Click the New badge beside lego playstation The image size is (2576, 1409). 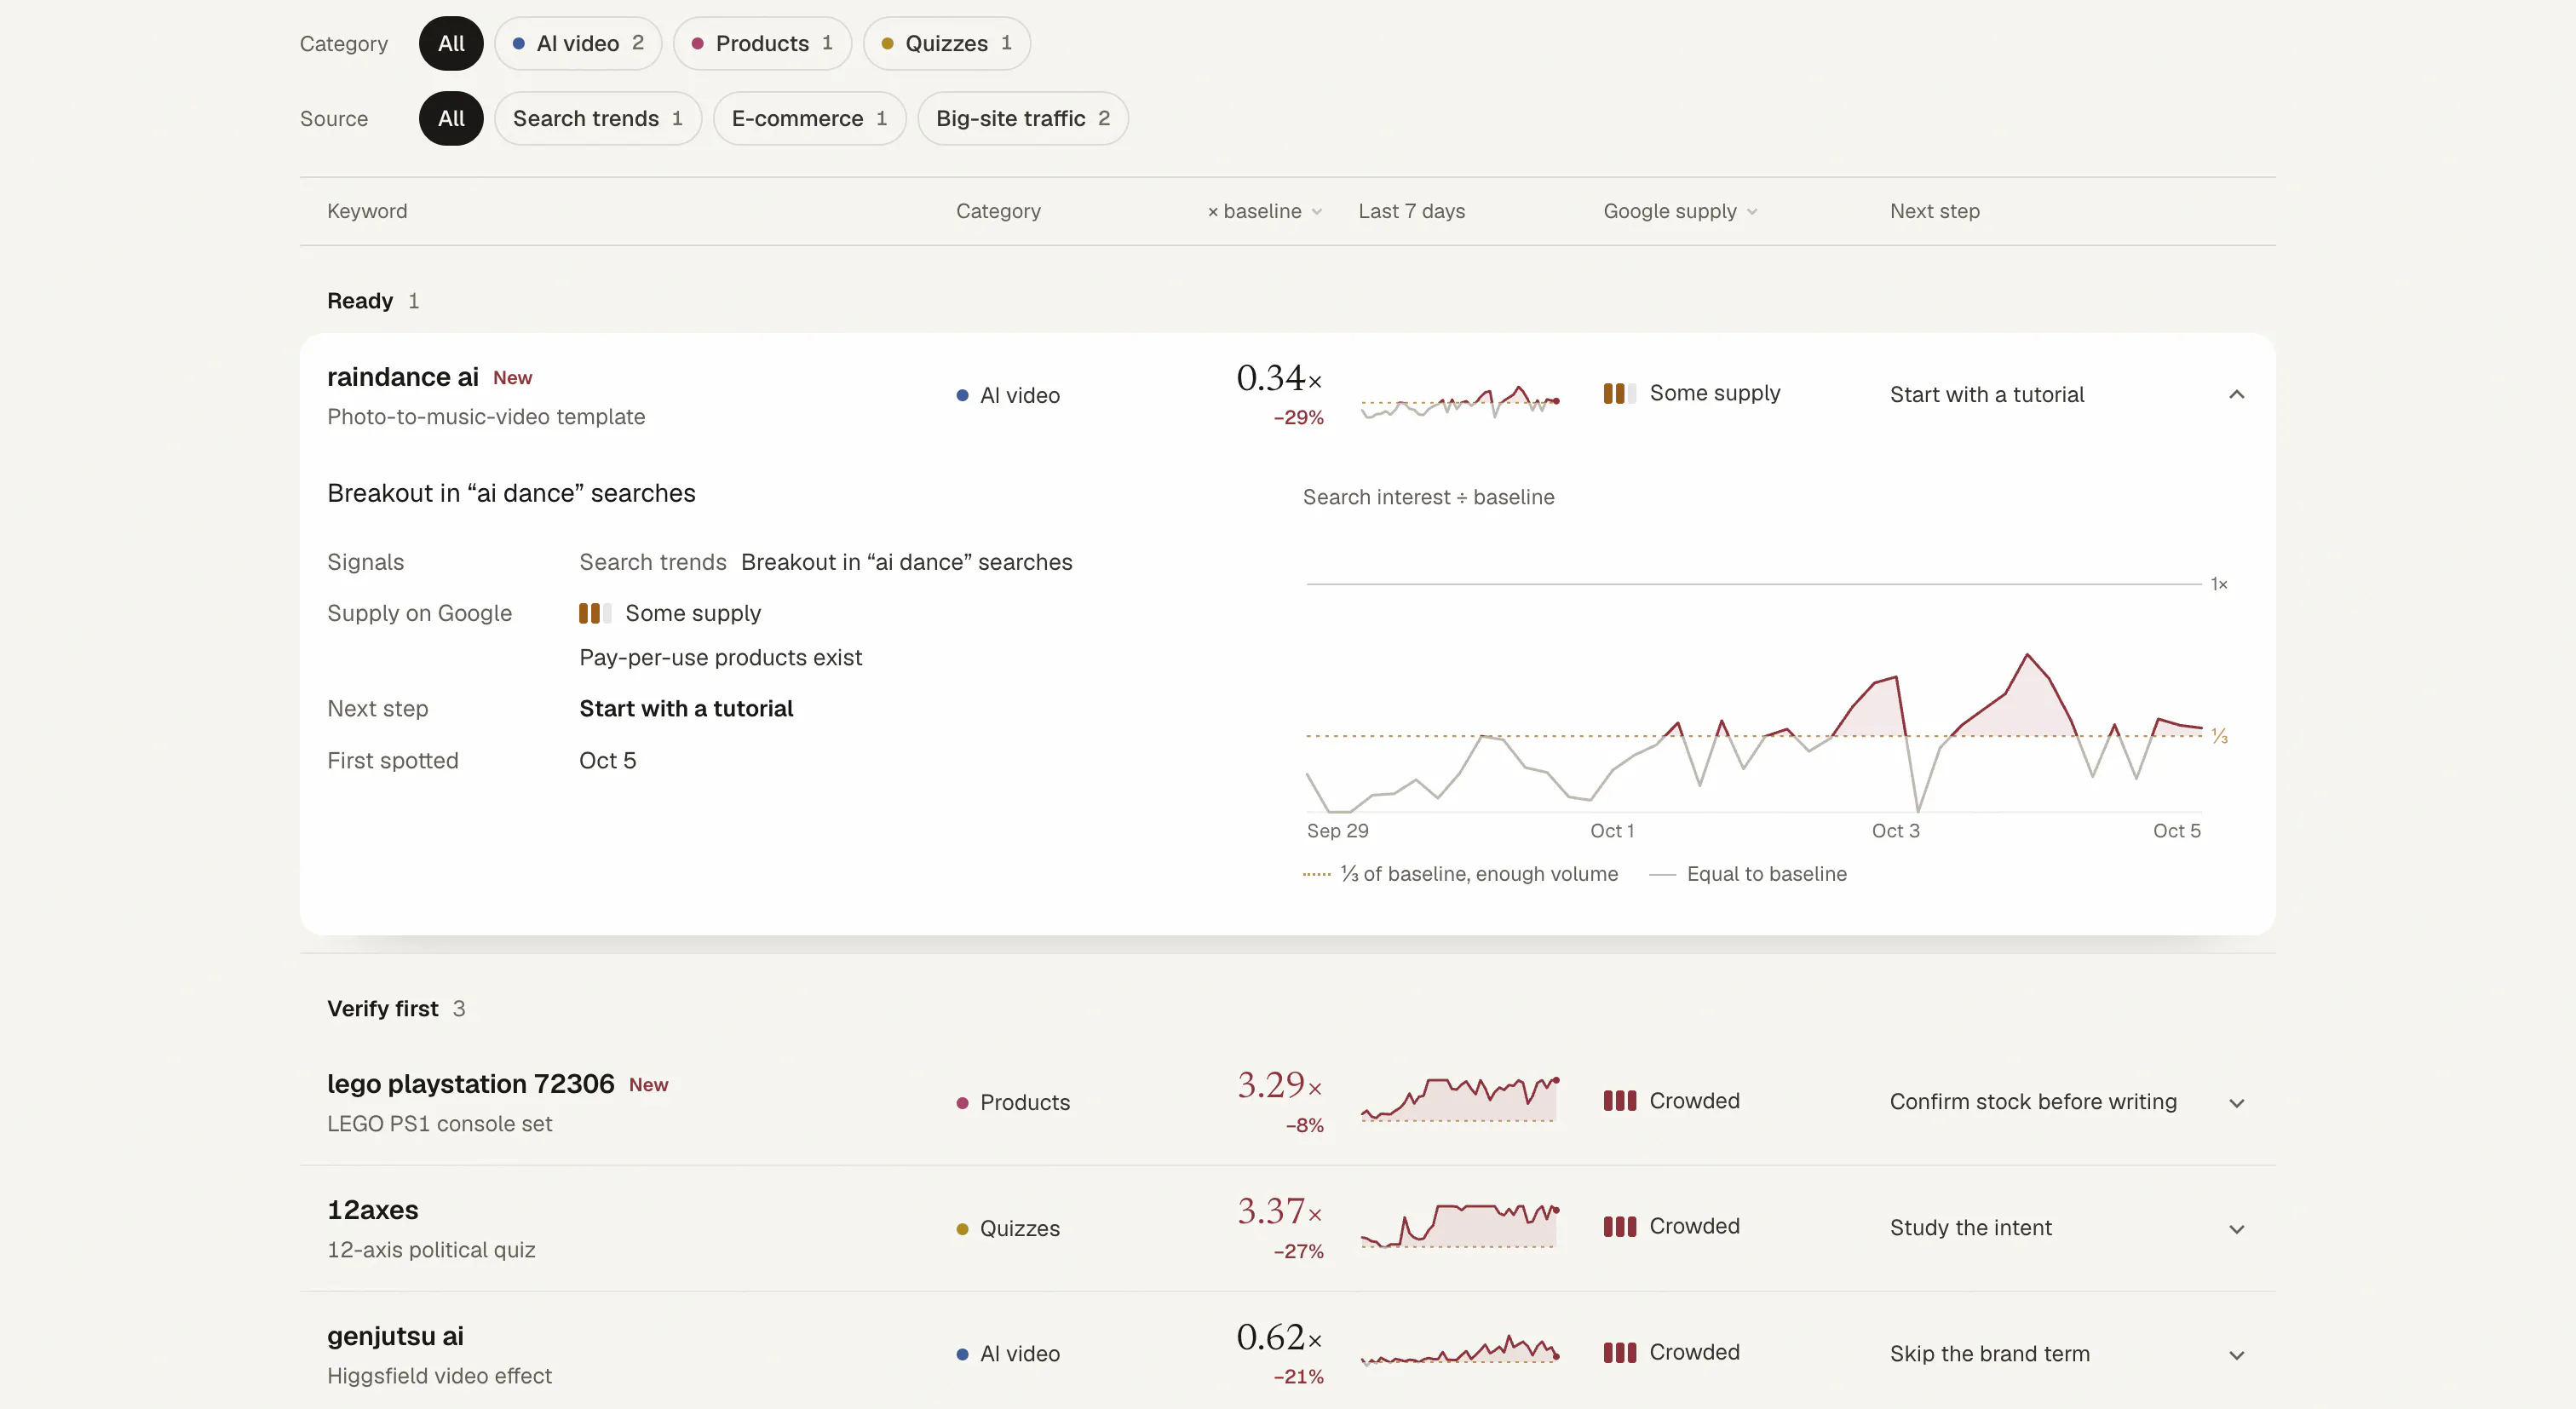click(649, 1085)
